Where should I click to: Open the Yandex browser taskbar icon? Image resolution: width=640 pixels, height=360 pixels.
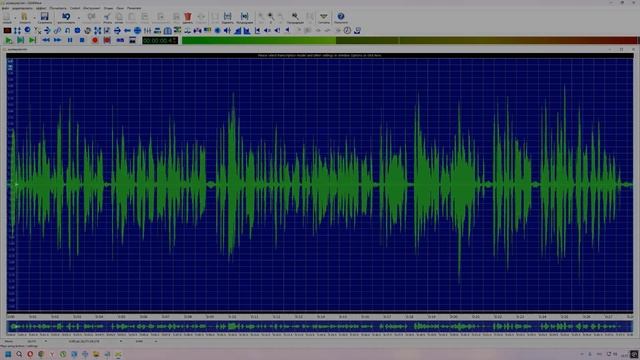(52, 354)
